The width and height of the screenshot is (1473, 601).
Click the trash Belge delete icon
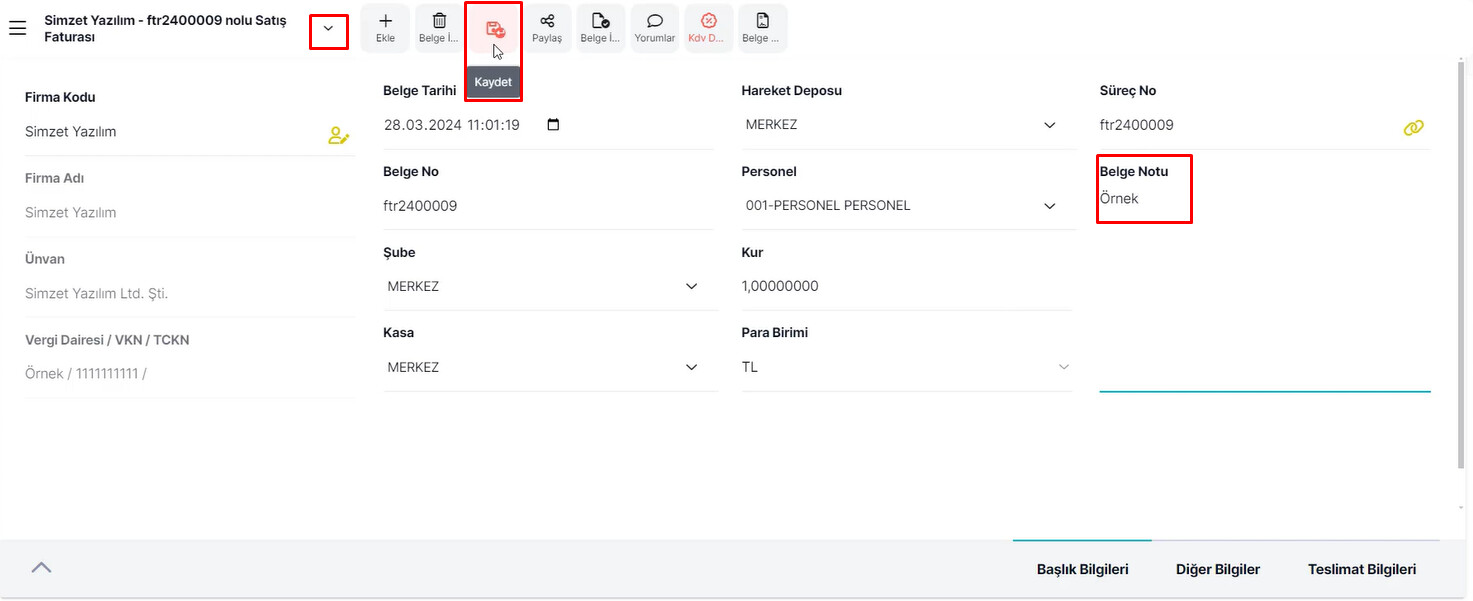point(439,28)
